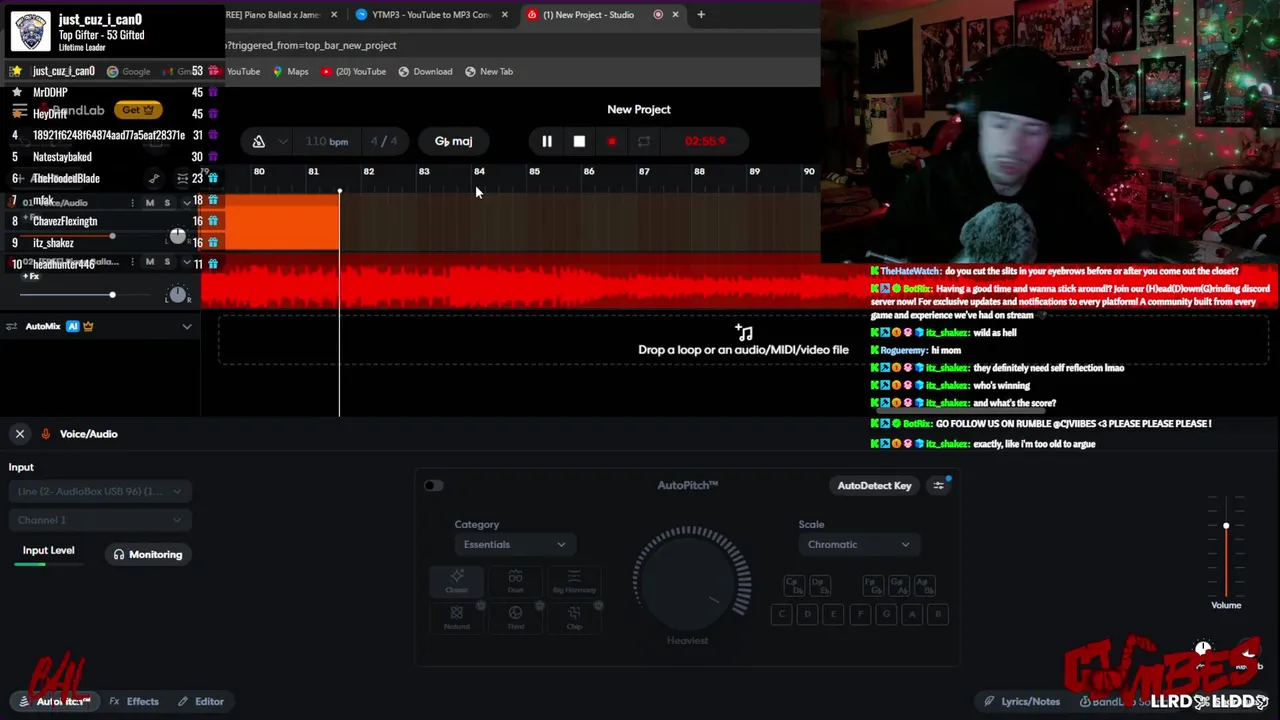Open the audio input device dropdown
Screen dimensions: 1280x720
pos(99,491)
